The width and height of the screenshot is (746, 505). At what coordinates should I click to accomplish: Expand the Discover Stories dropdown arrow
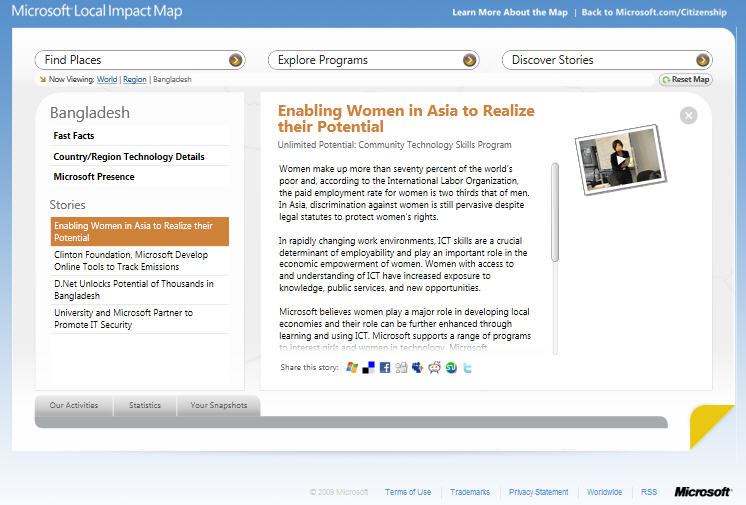tap(702, 60)
